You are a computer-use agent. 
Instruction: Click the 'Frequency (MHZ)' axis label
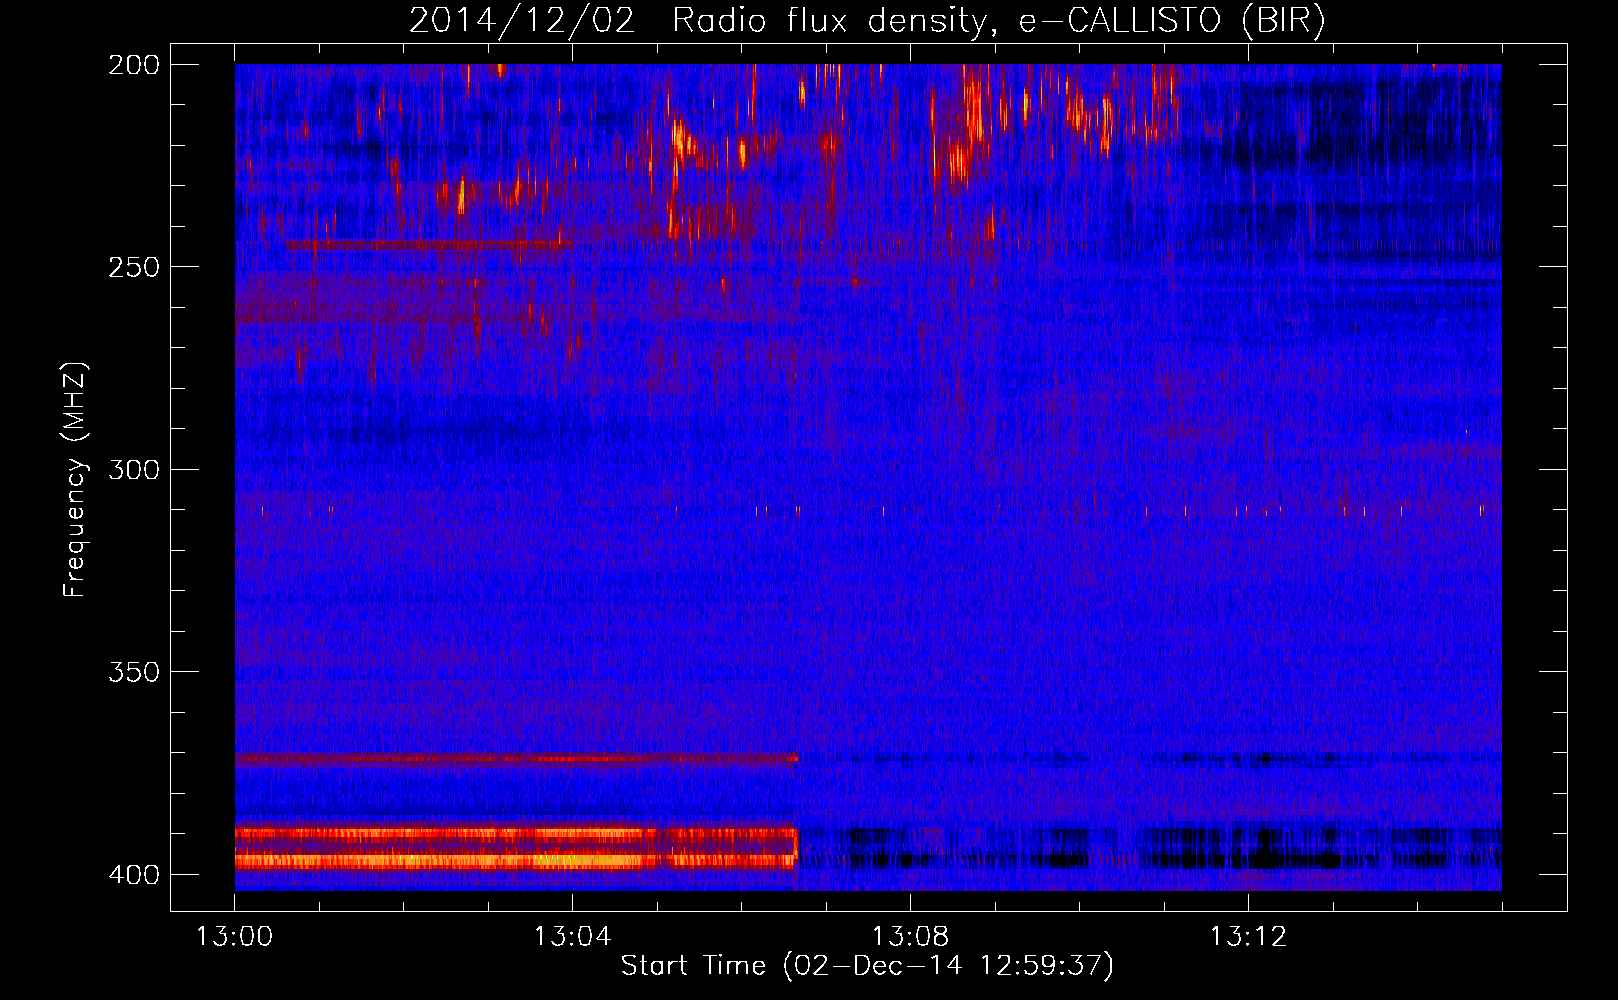pos(75,480)
